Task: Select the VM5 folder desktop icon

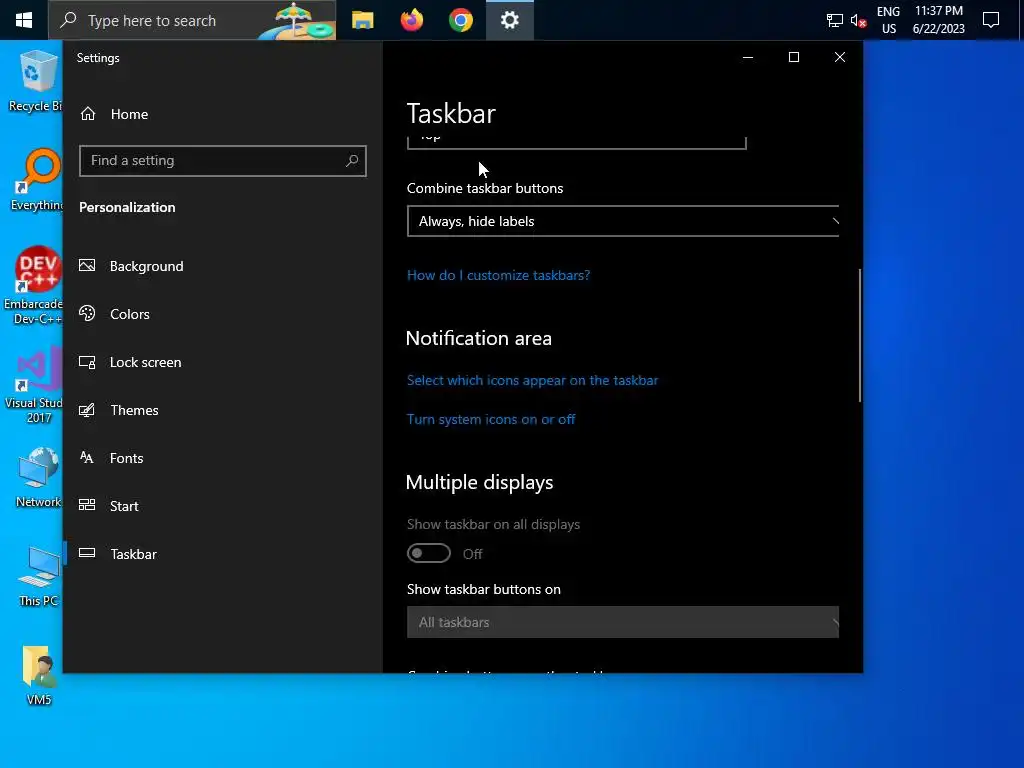Action: point(39,676)
